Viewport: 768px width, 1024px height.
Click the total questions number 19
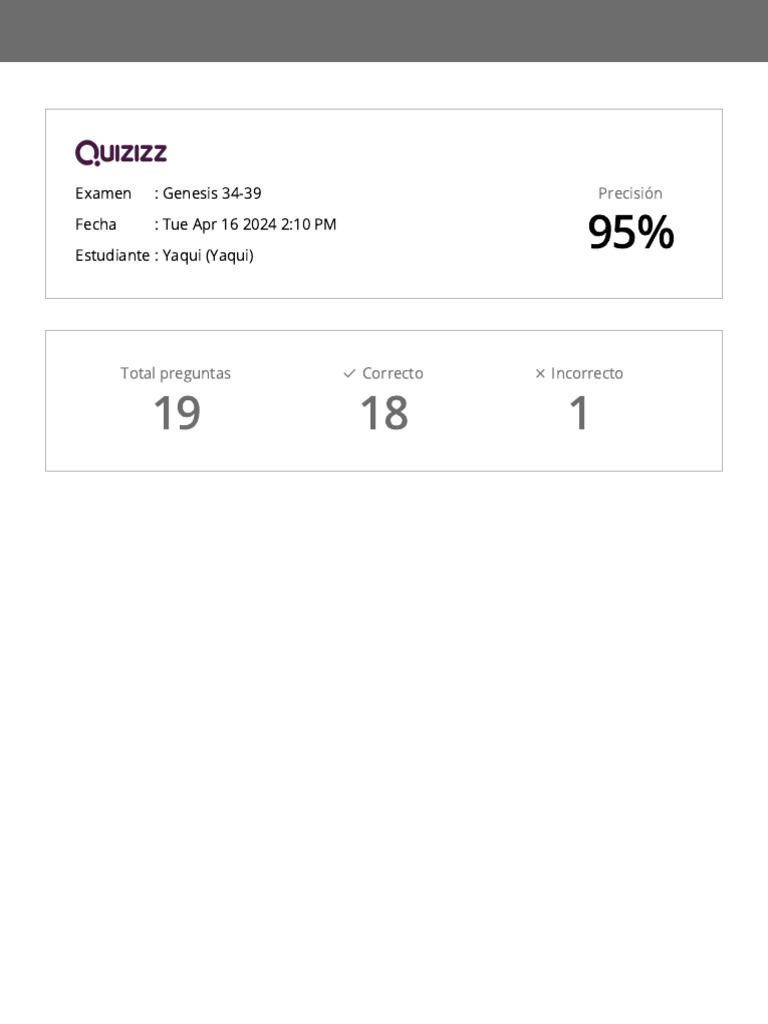176,413
